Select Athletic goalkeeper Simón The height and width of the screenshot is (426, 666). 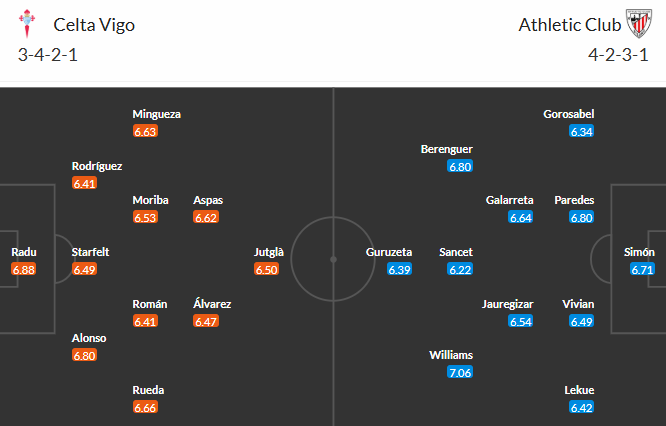coord(642,253)
